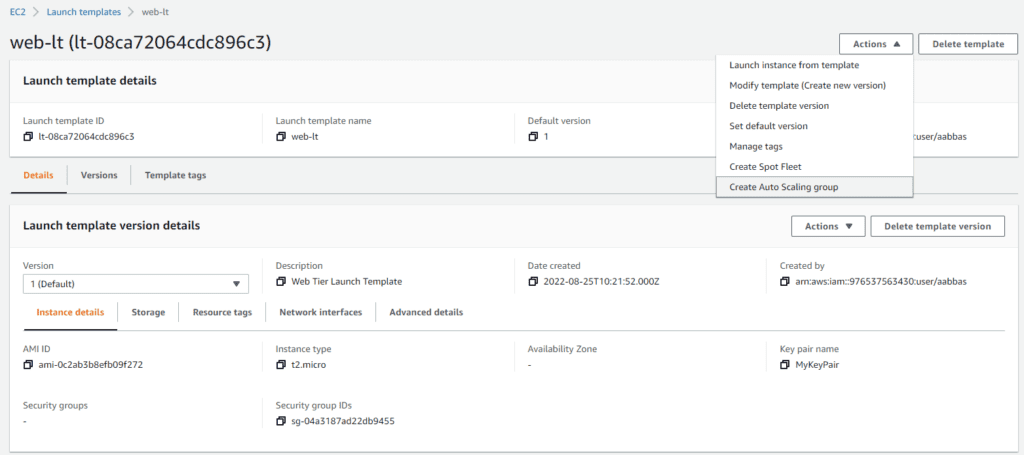This screenshot has width=1024, height=455.
Task: Click the t2.micro value text
Action: point(309,364)
